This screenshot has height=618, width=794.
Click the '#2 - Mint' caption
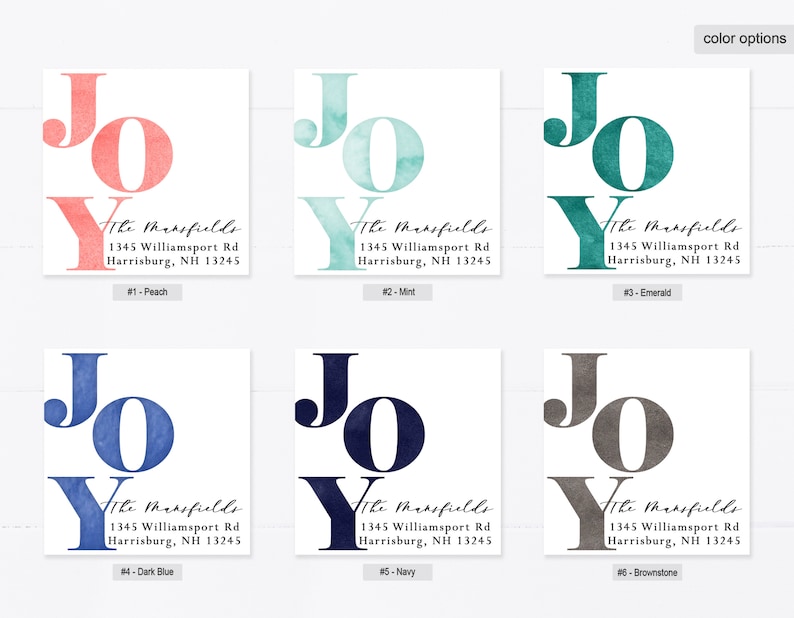[398, 292]
